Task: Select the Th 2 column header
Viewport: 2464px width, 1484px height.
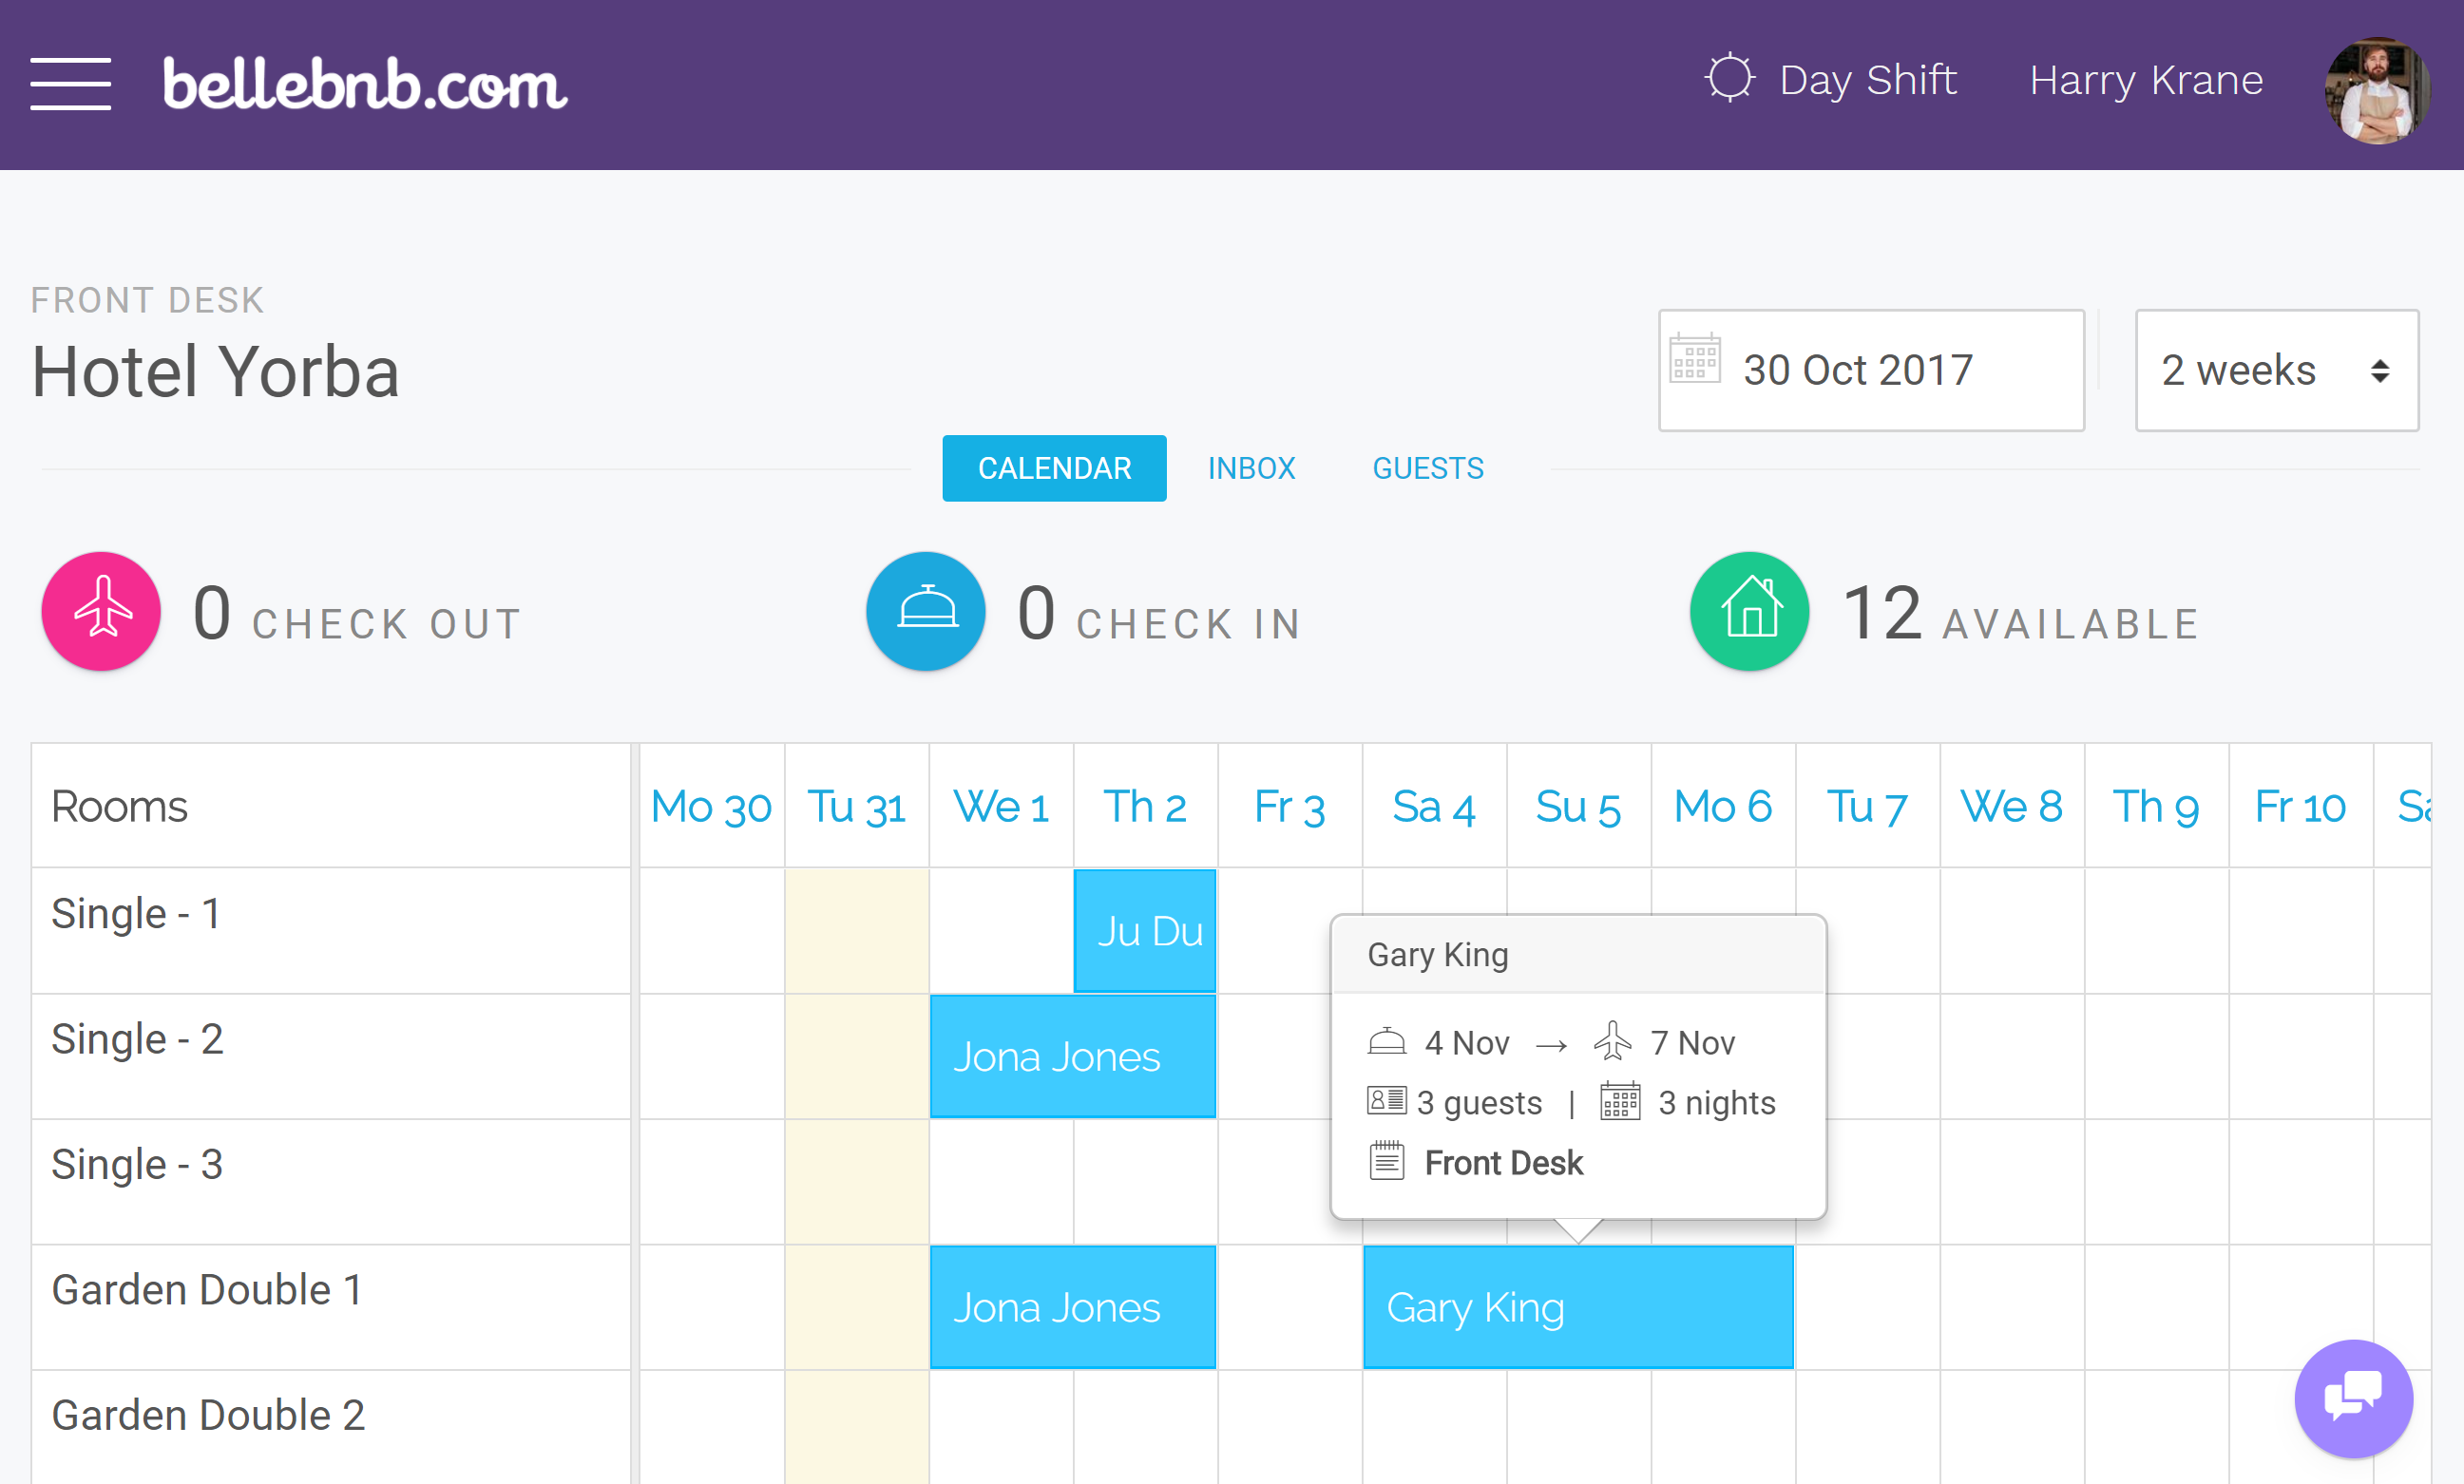Action: [1145, 806]
